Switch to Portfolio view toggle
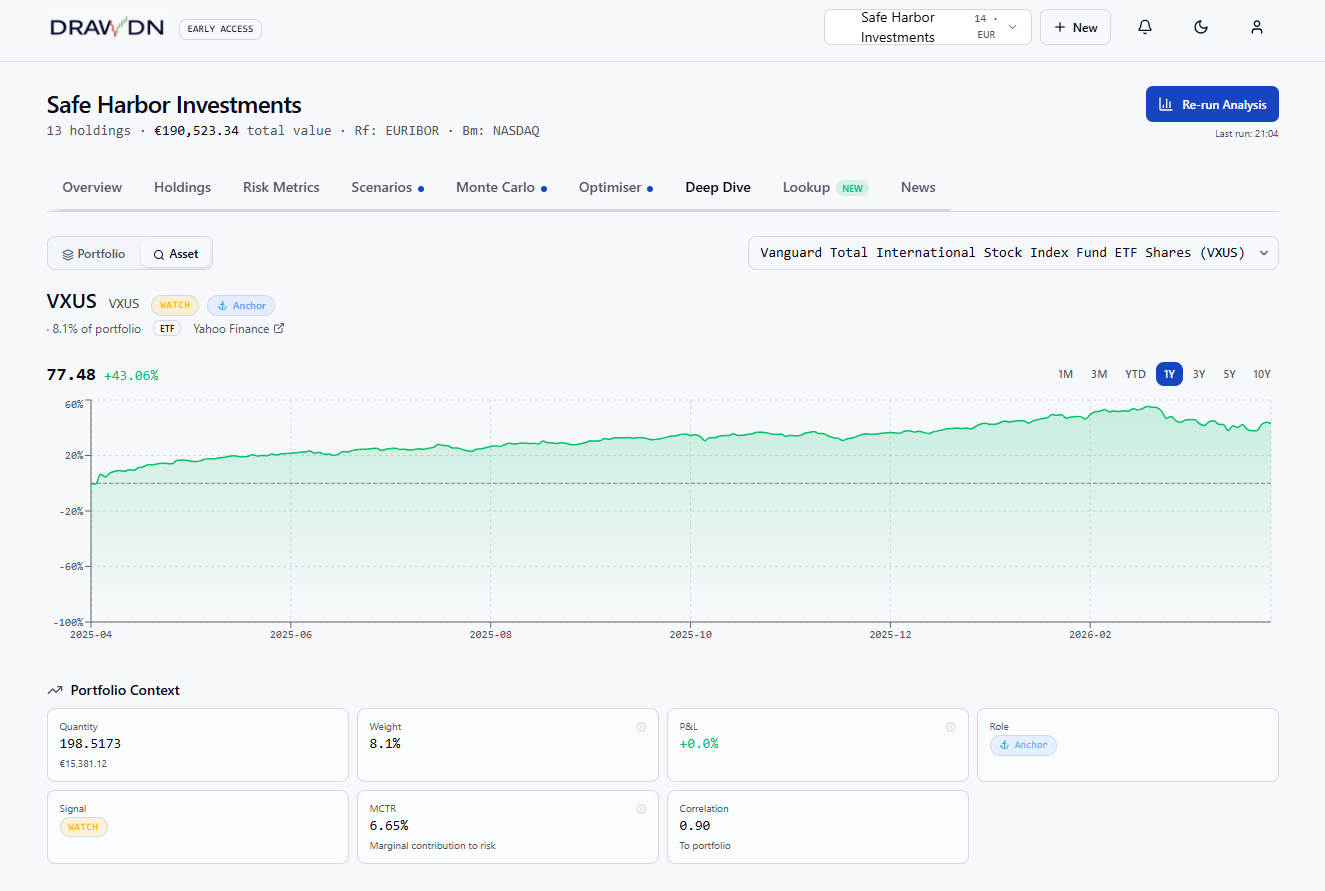This screenshot has width=1325, height=891. [94, 254]
